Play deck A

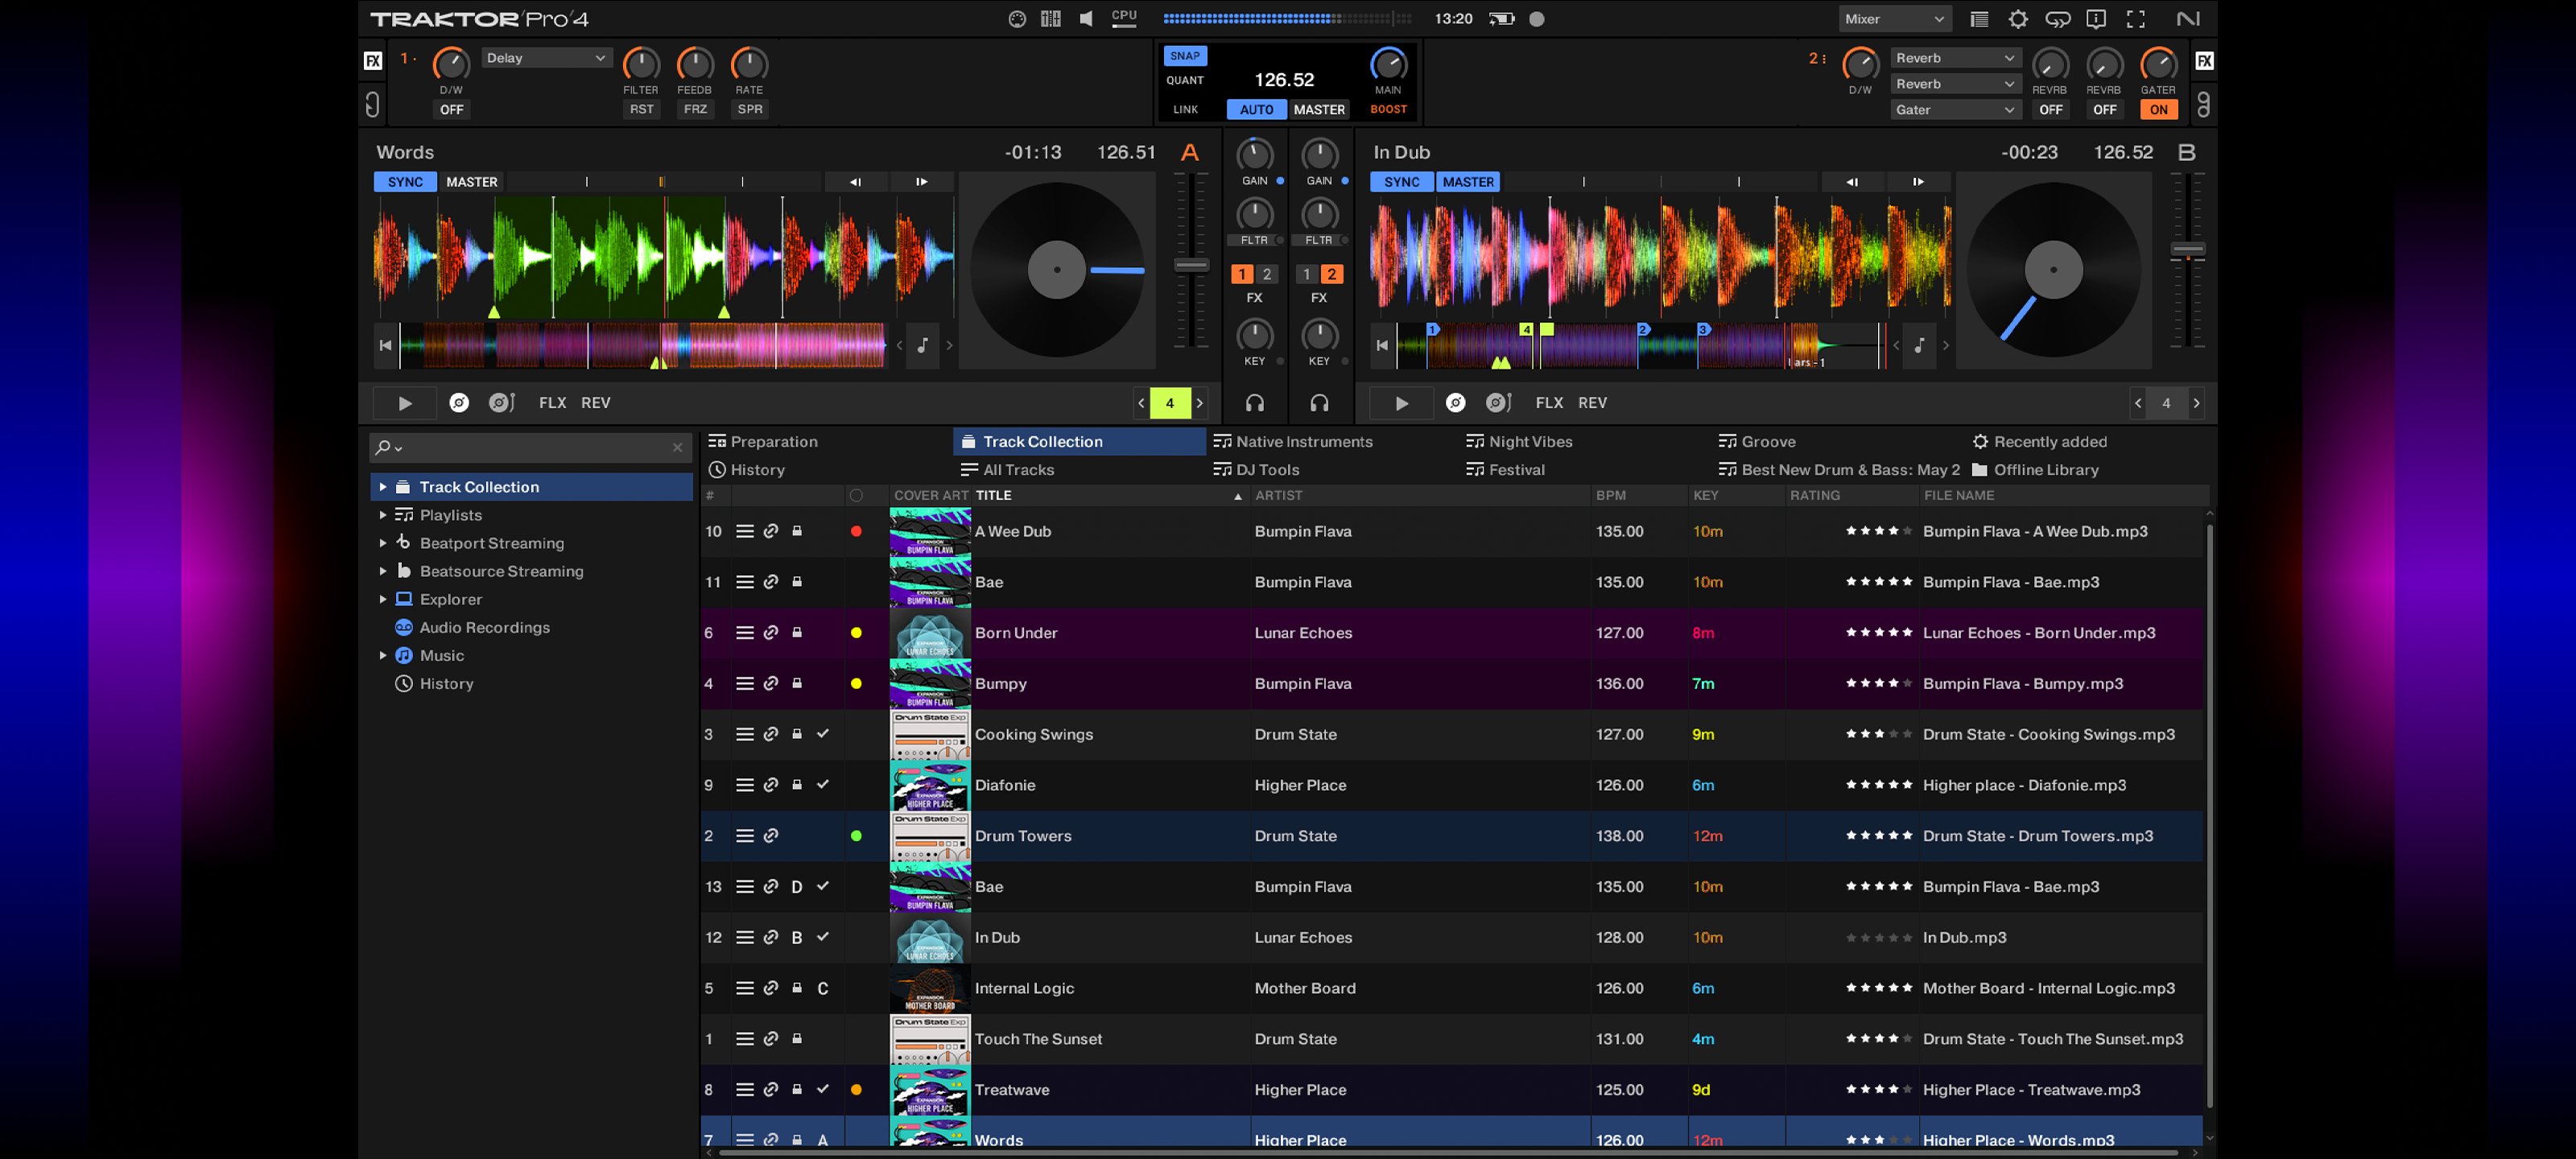[404, 403]
